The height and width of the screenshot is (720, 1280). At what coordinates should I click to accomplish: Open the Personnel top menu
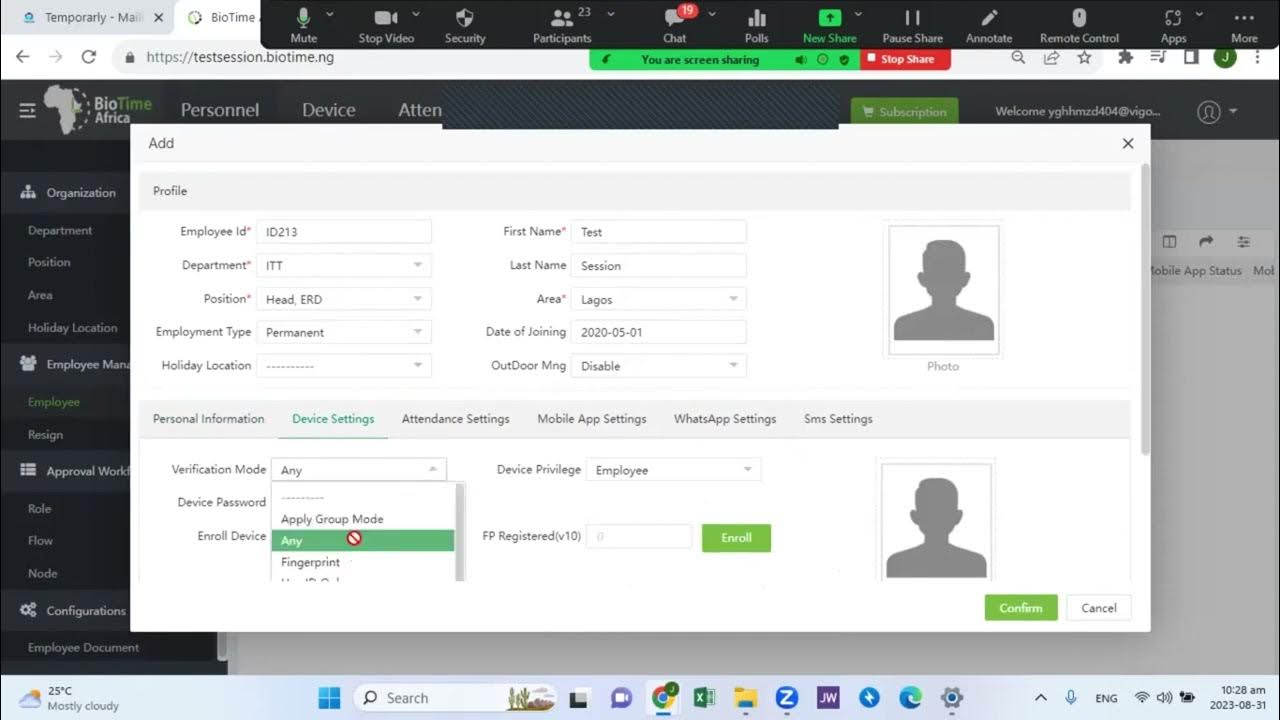pyautogui.click(x=220, y=110)
